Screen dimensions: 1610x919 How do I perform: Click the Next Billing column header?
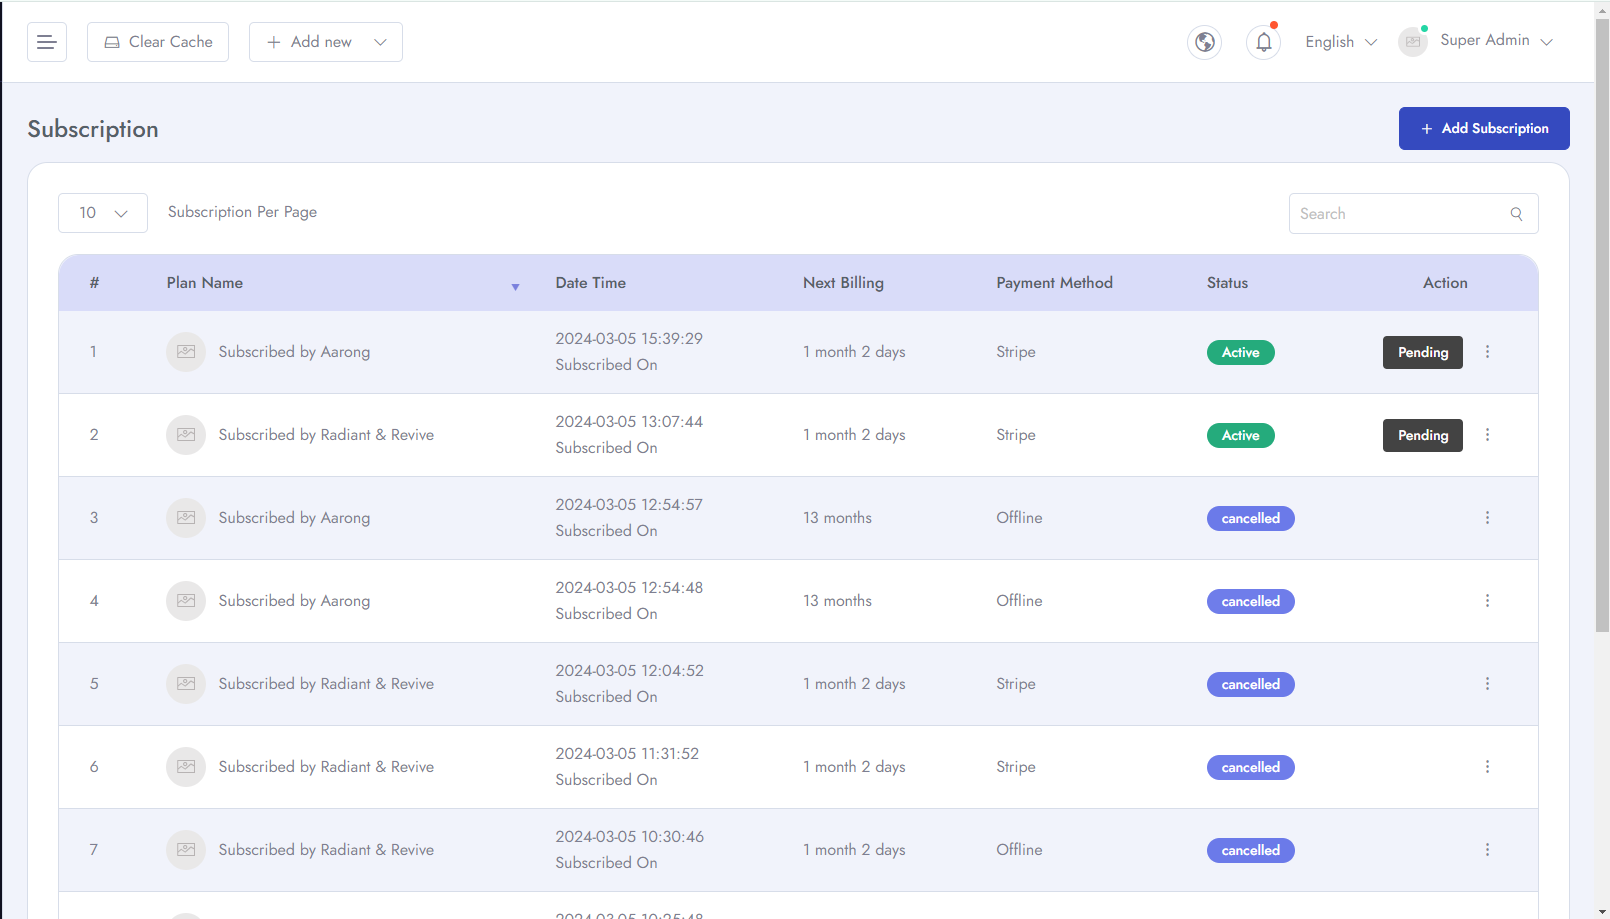(843, 283)
